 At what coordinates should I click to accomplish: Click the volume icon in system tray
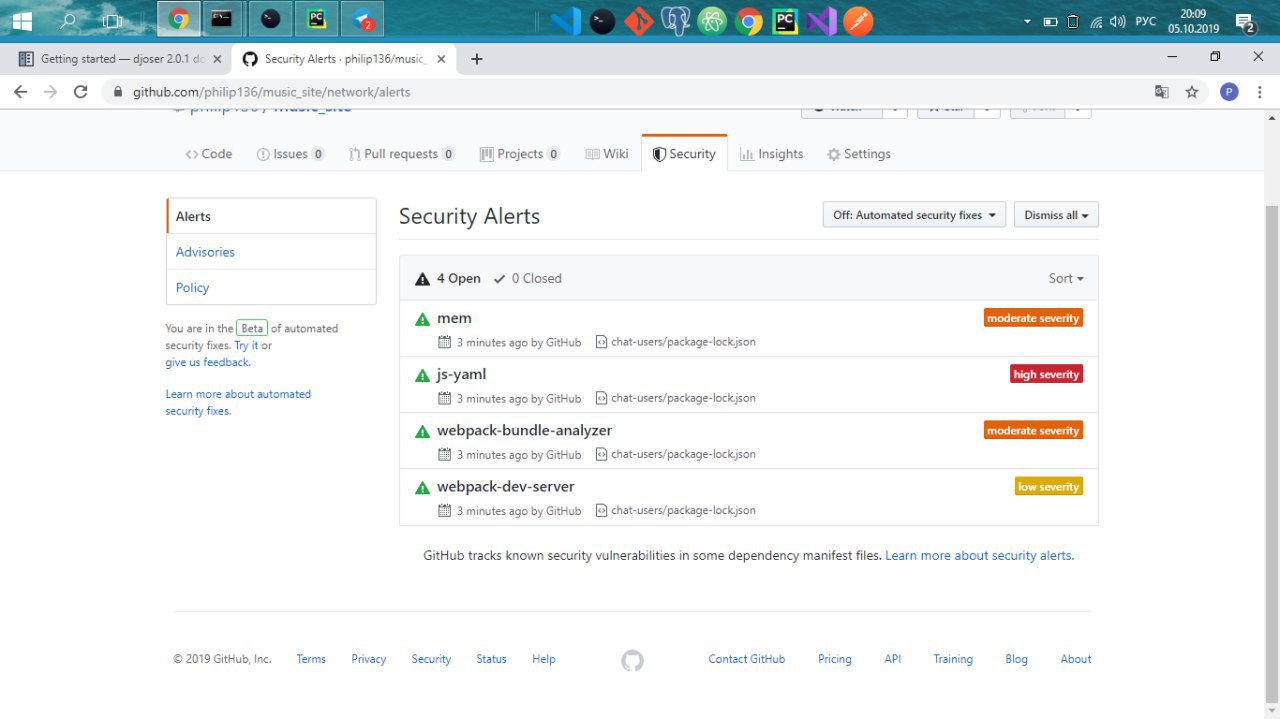tap(1117, 21)
